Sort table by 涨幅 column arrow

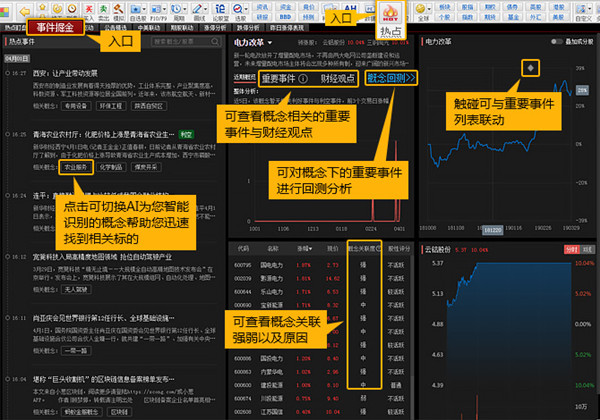310,249
